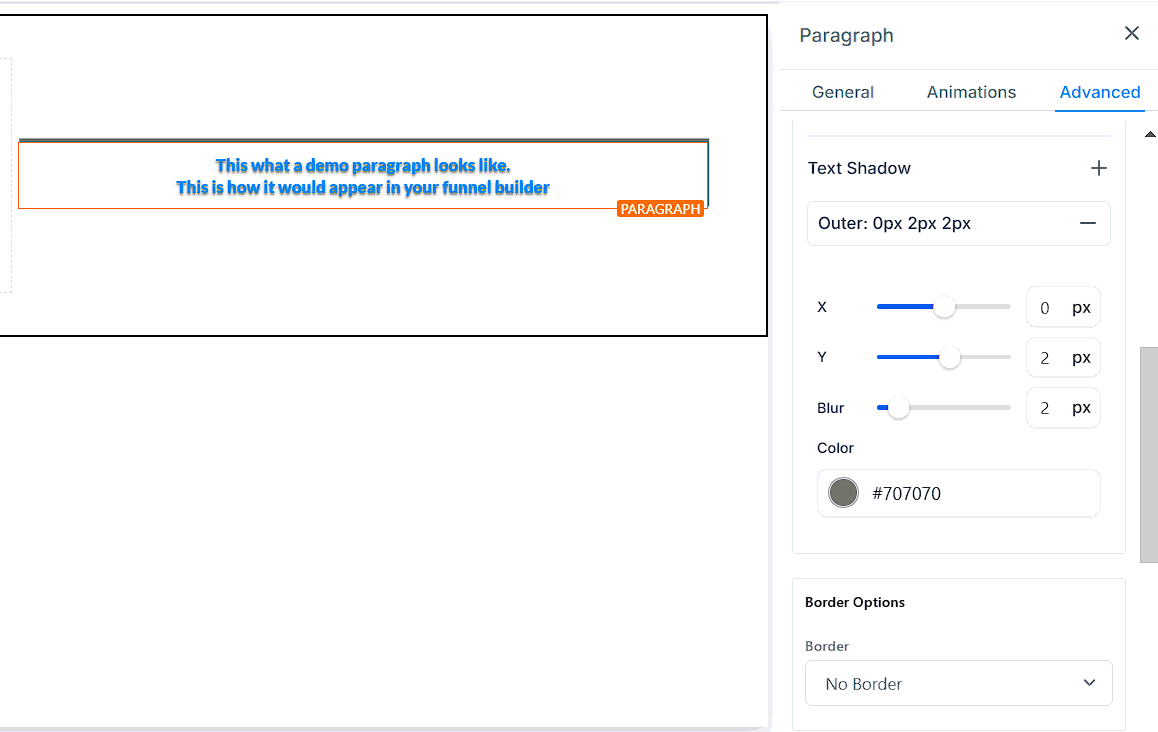Focus the X offset px value field
Screen dimensions: 1158x732
[1045, 308]
